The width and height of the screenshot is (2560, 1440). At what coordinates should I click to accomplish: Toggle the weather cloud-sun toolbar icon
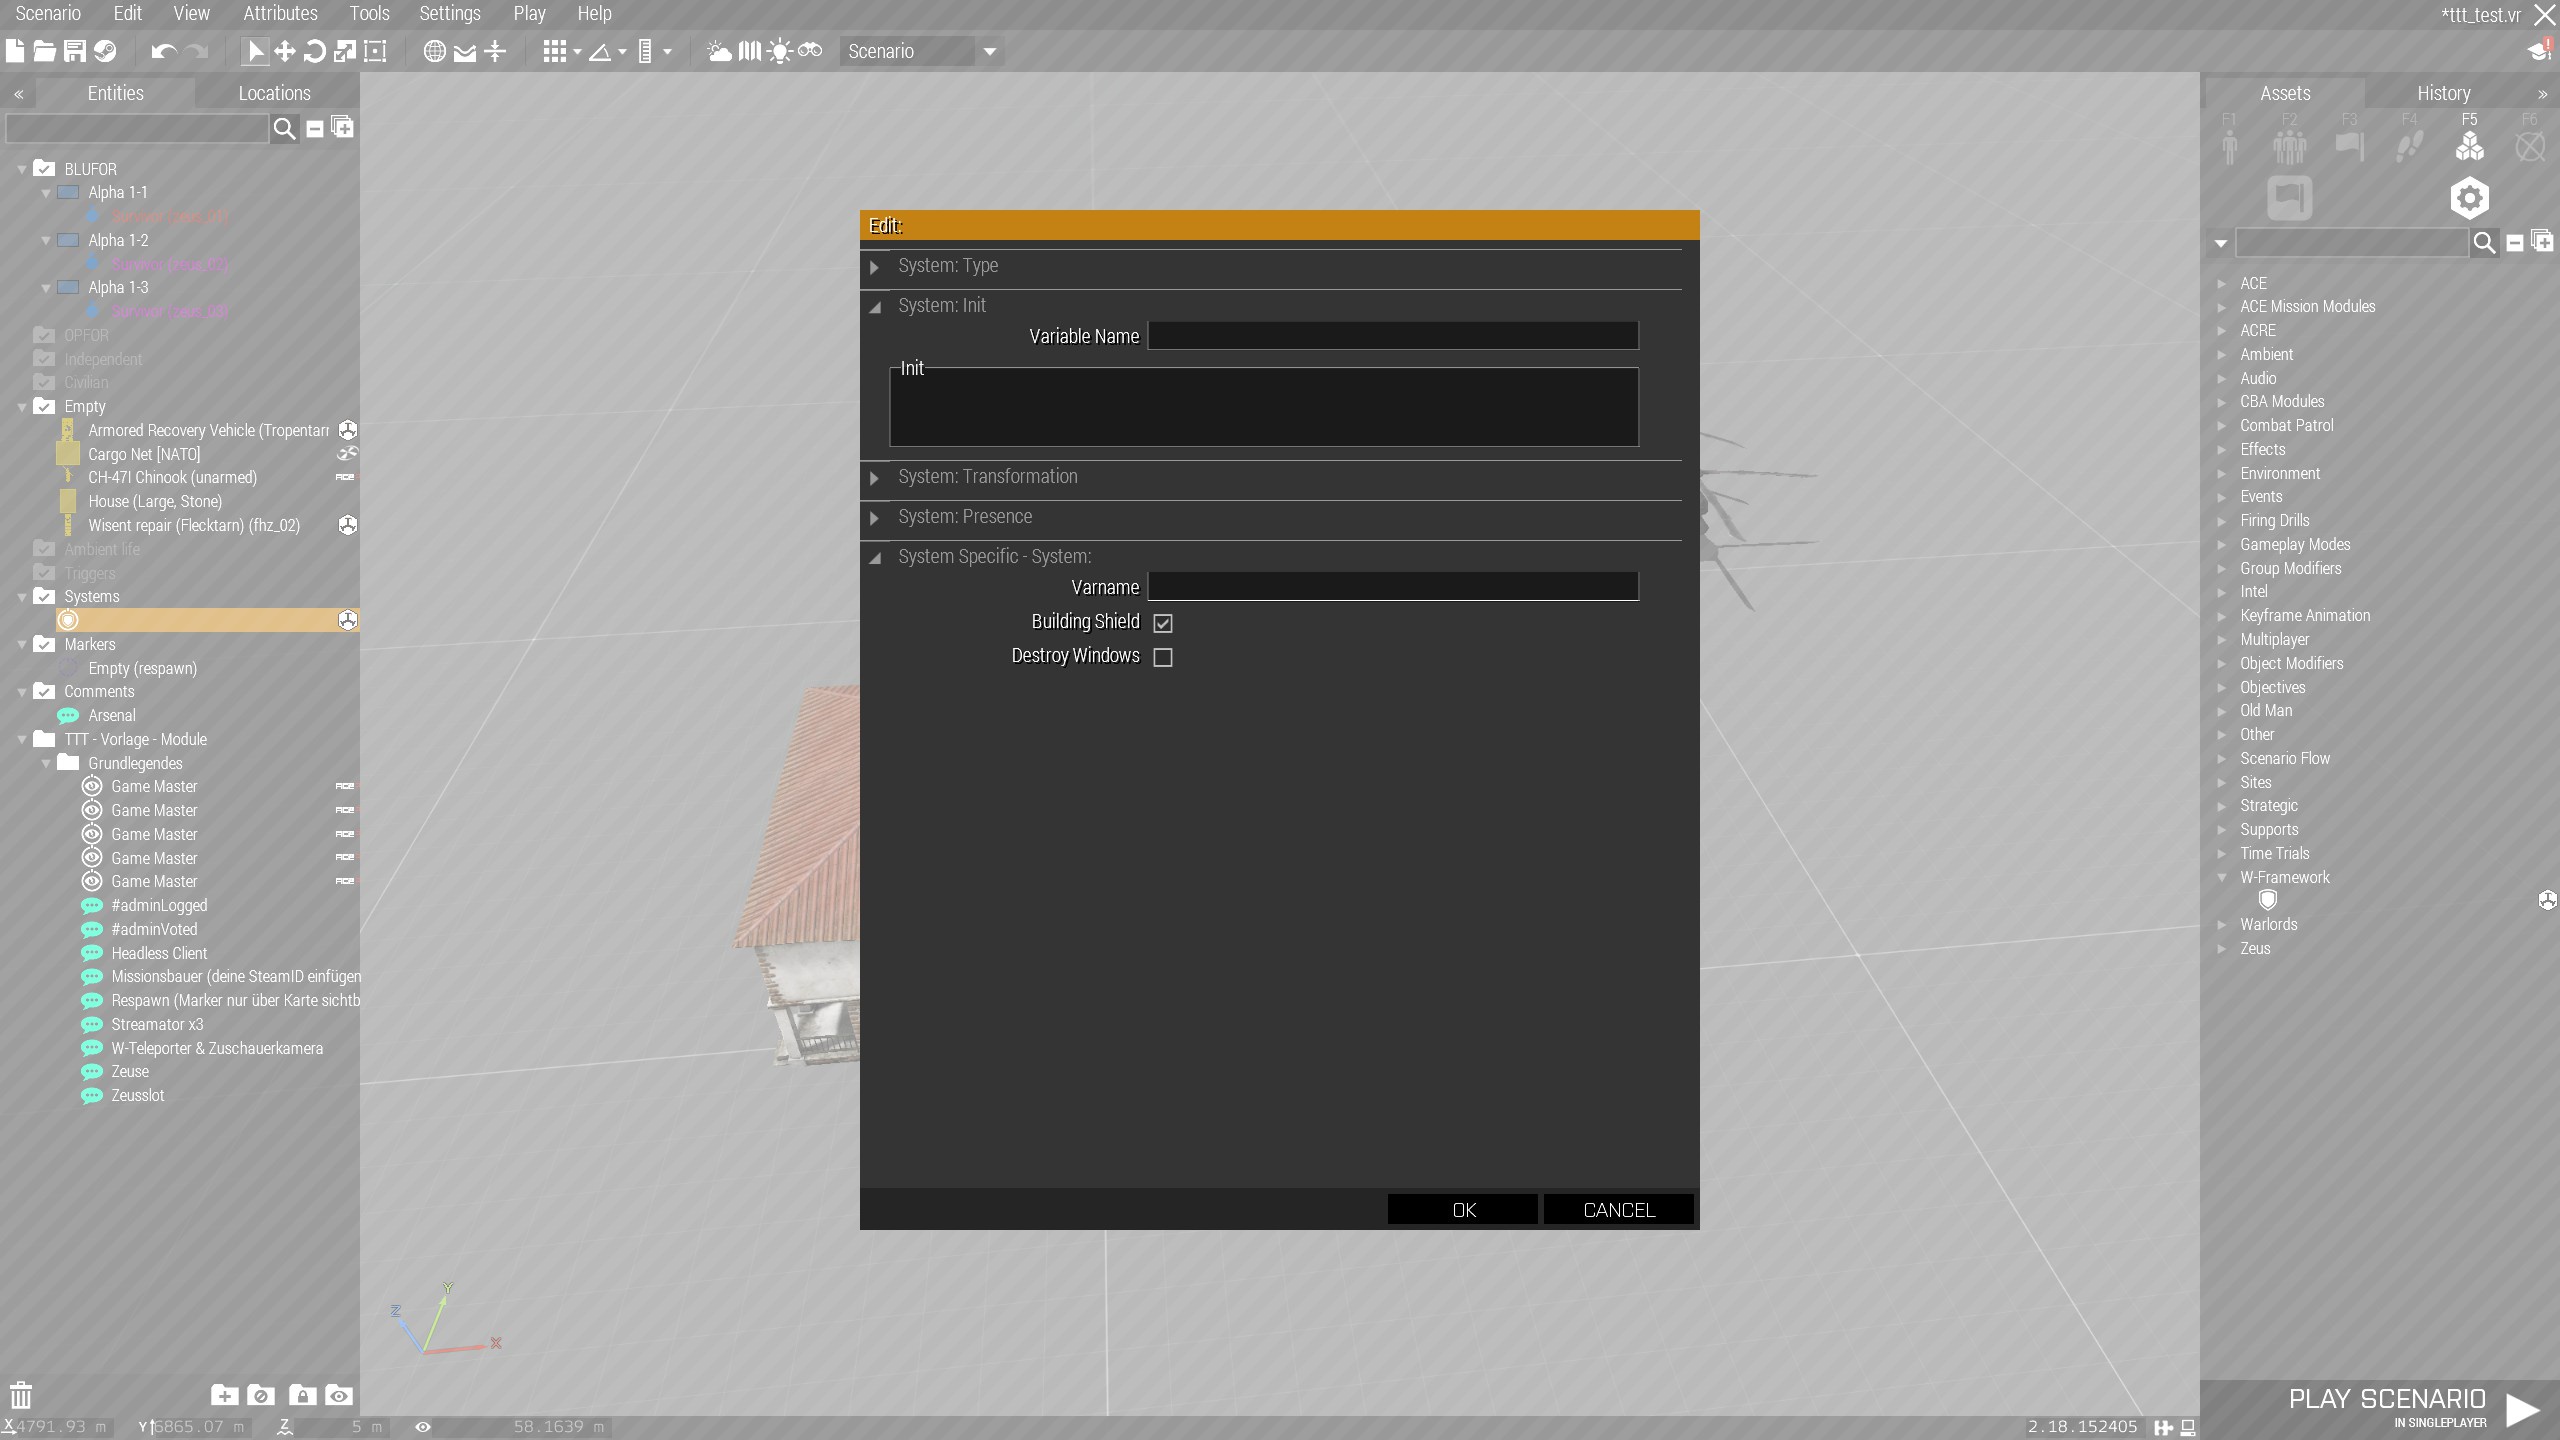(719, 51)
